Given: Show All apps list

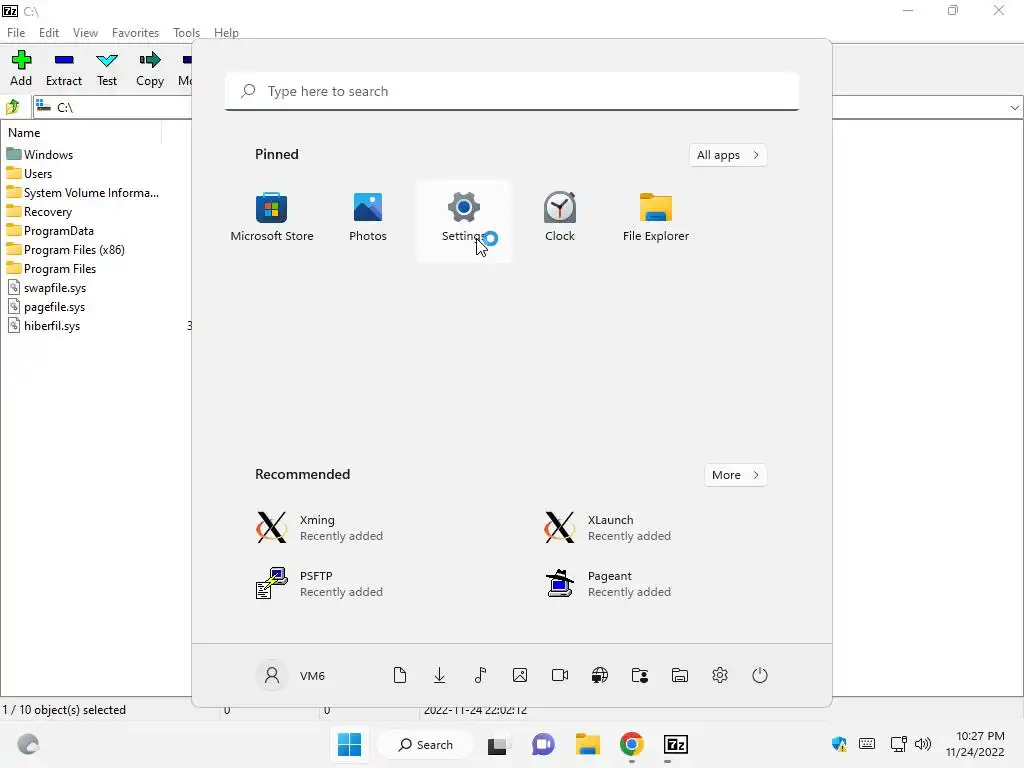Looking at the screenshot, I should (x=728, y=155).
